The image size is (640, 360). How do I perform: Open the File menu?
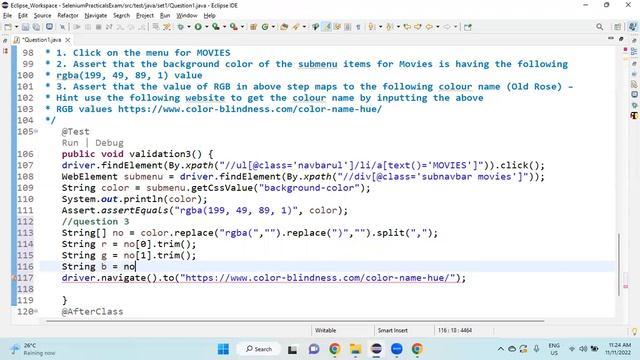7,16
